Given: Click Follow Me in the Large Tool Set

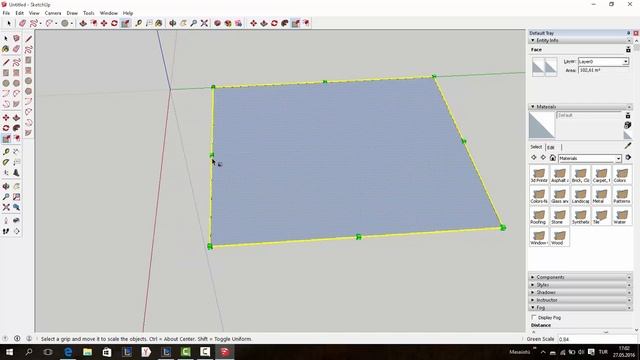Looking at the screenshot, I should (16, 128).
